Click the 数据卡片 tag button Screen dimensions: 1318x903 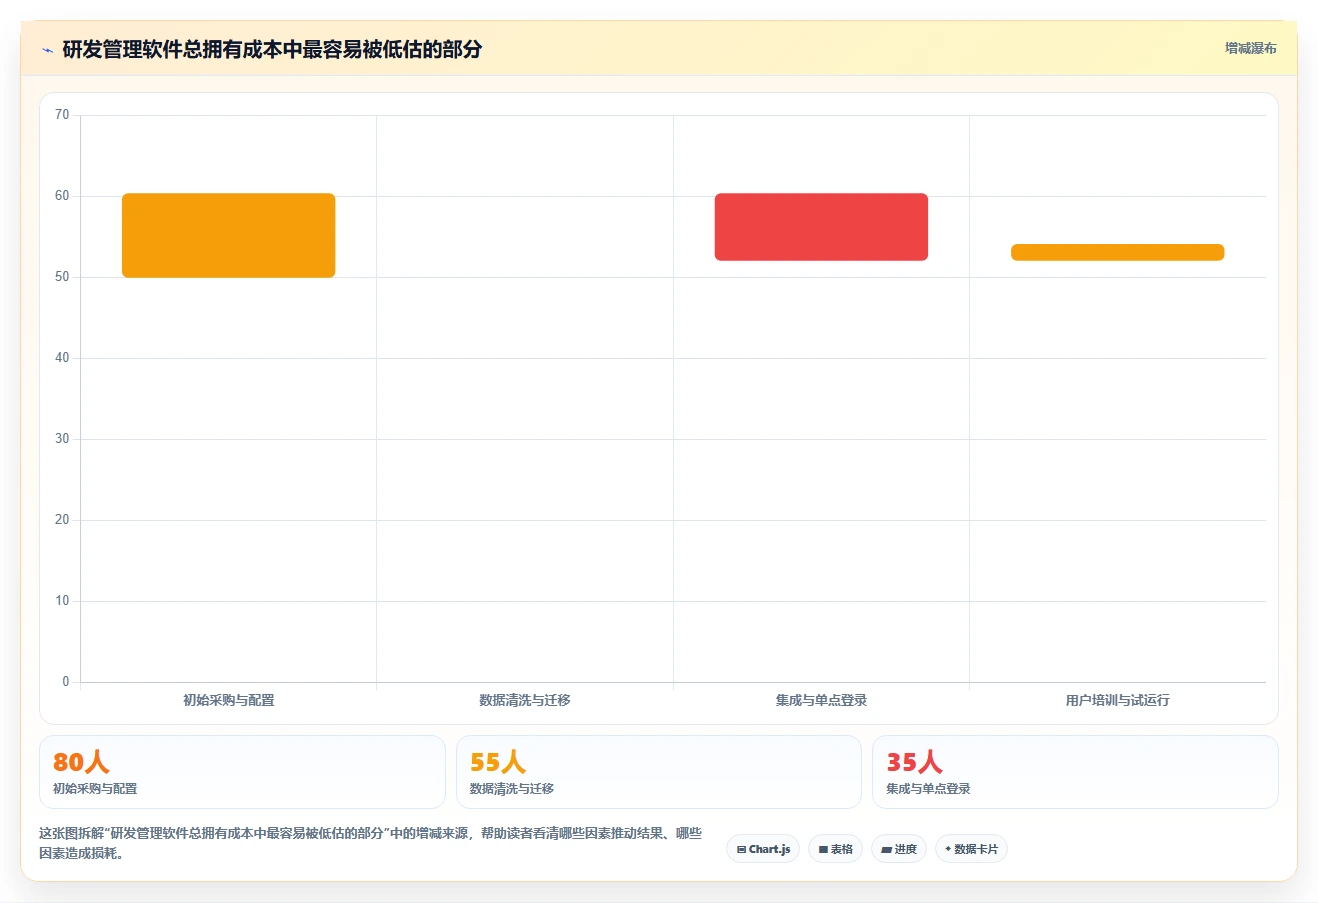tap(971, 849)
